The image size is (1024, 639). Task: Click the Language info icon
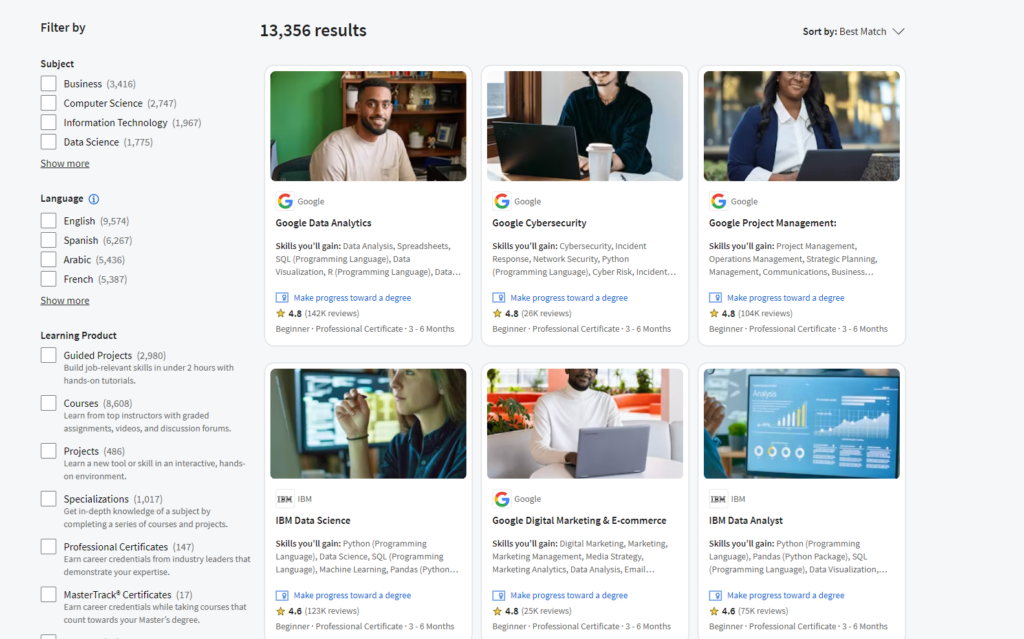point(93,199)
